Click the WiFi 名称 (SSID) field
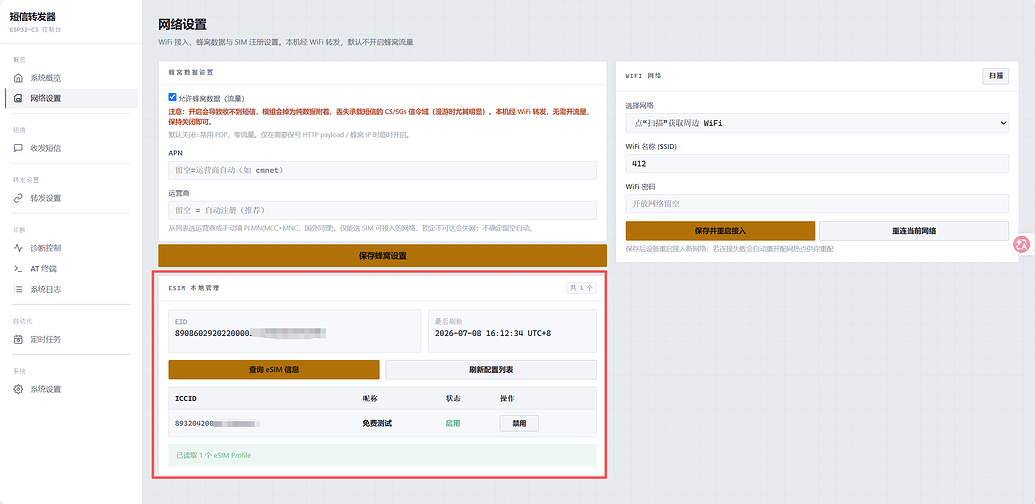The image size is (1035, 504). pos(817,164)
